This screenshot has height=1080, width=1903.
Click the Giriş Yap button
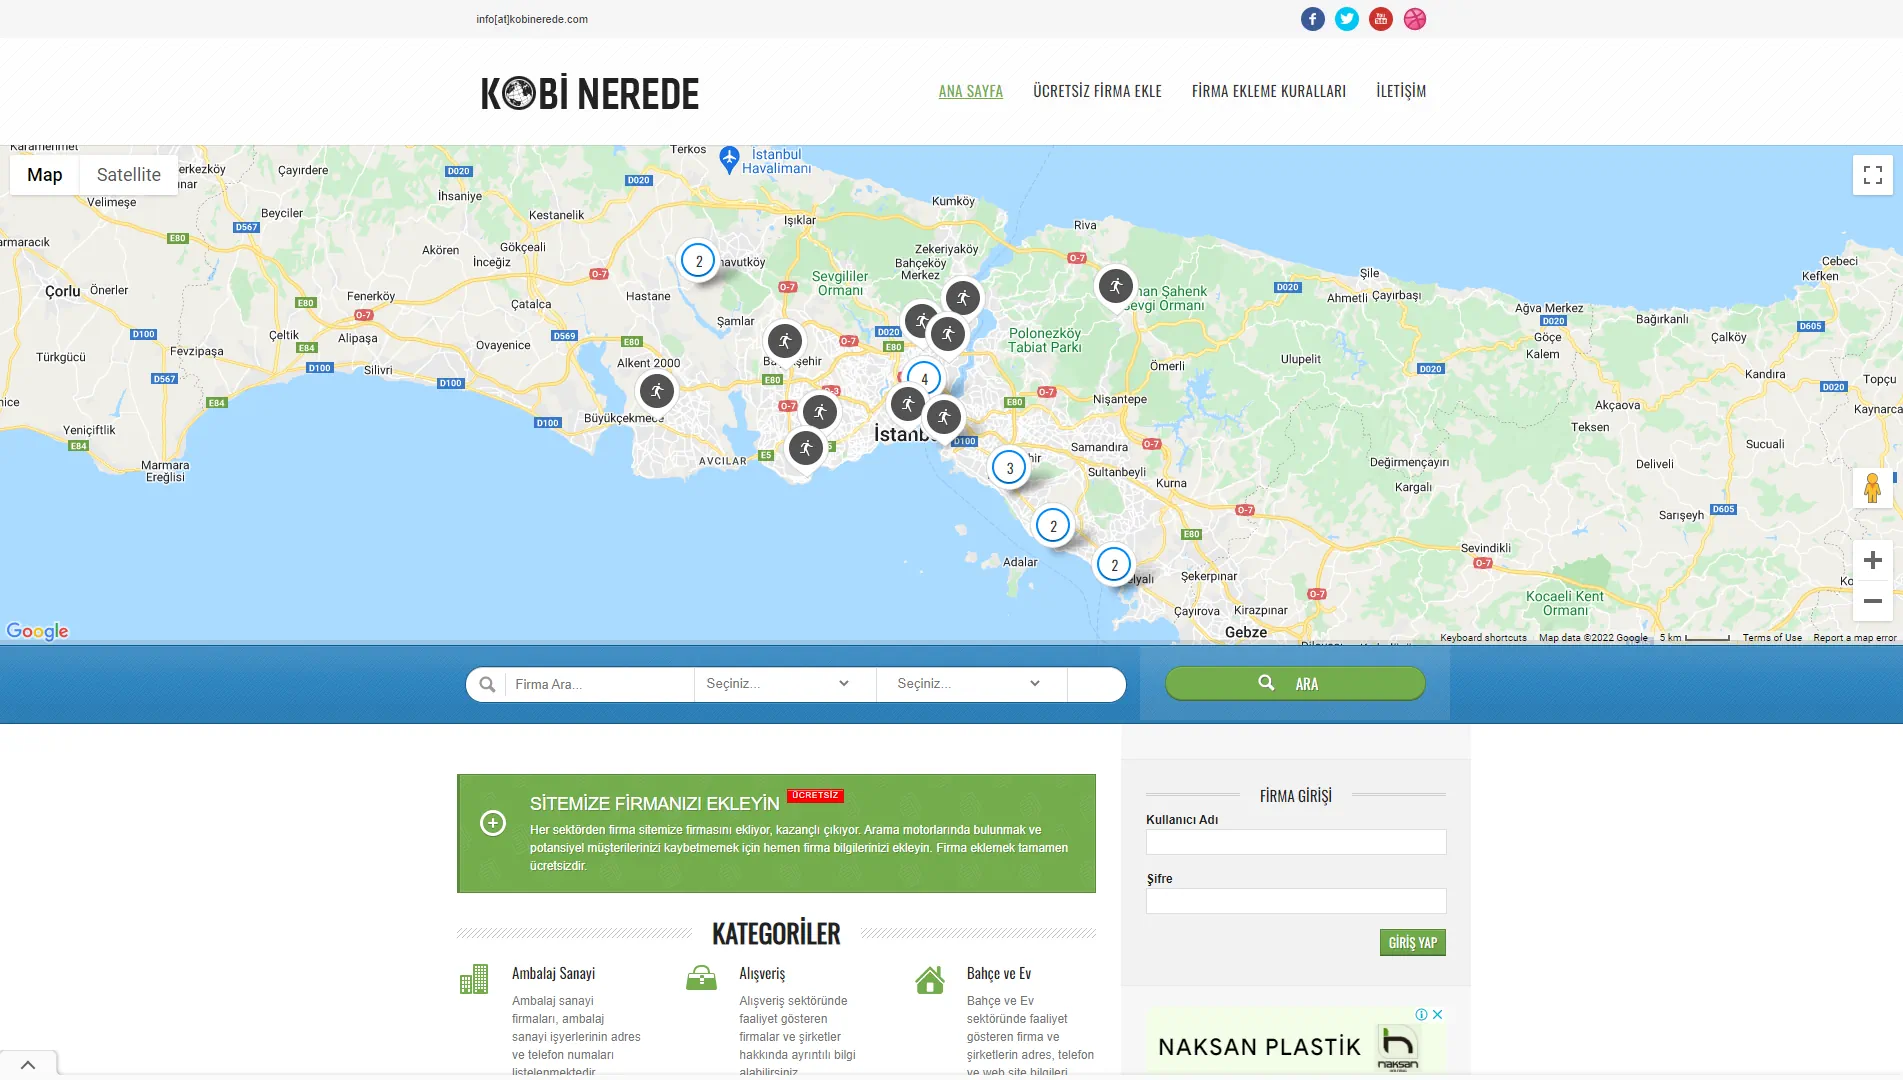1412,942
